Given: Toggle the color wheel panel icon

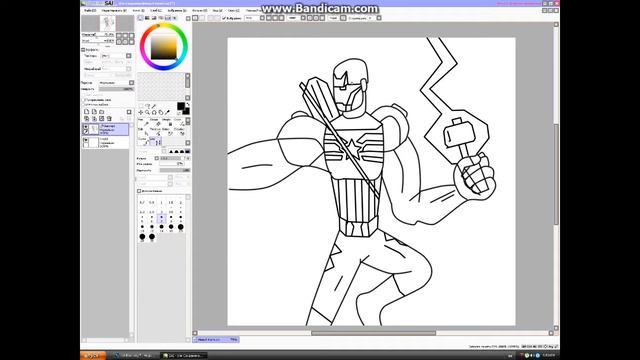Looking at the screenshot, I should click(x=140, y=18).
